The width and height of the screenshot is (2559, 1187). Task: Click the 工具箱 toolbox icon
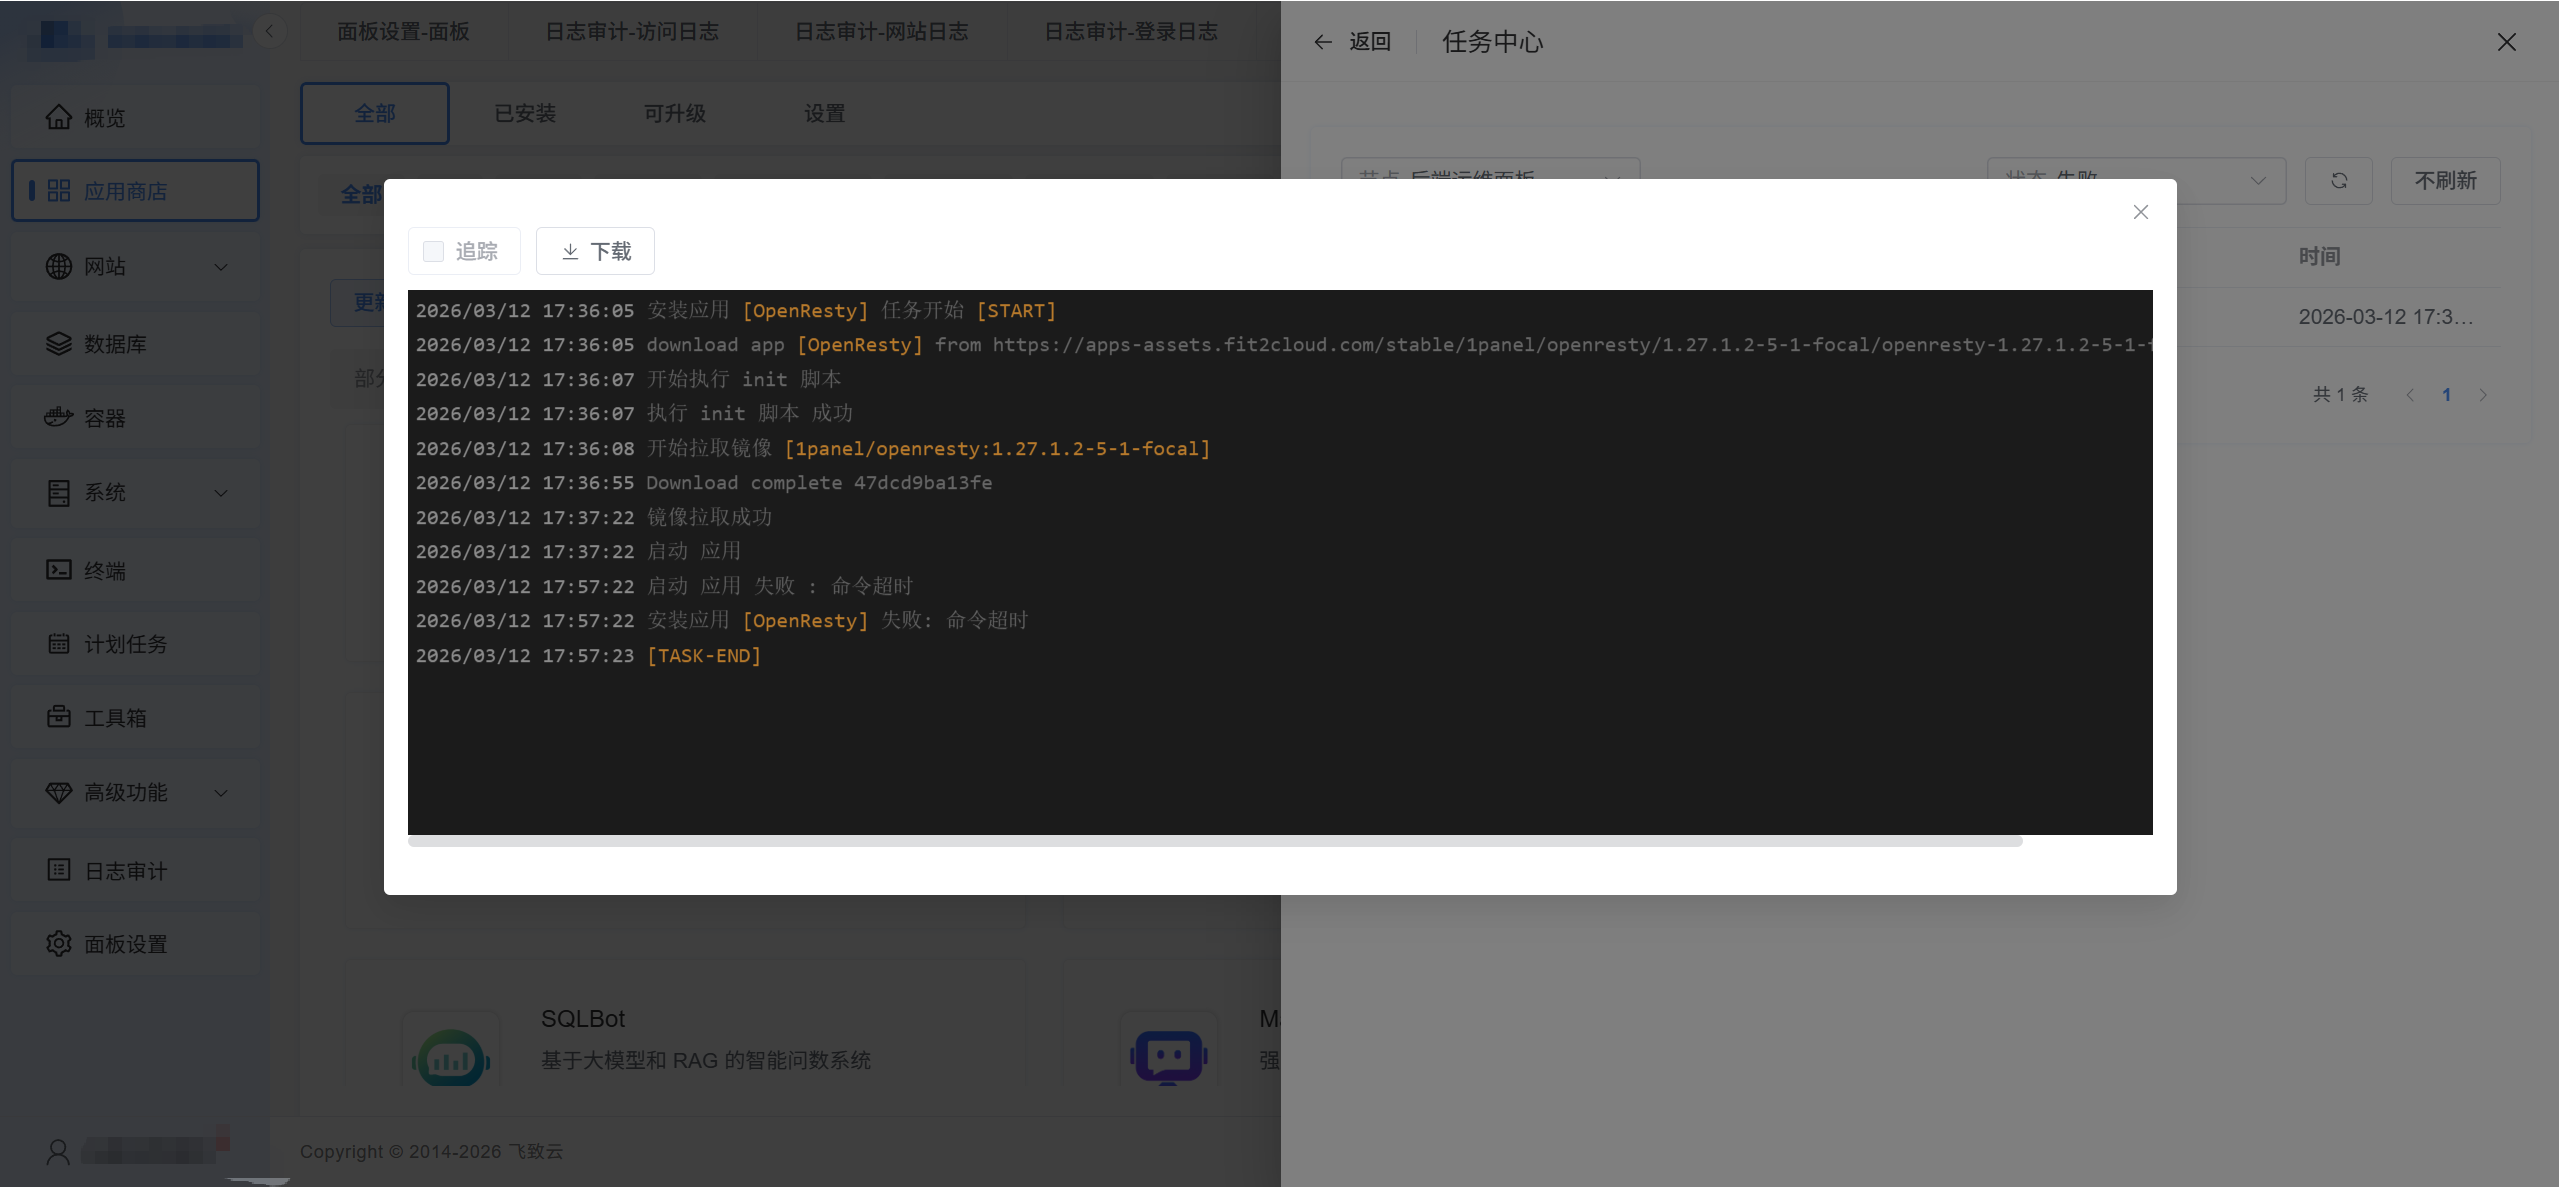(x=58, y=717)
